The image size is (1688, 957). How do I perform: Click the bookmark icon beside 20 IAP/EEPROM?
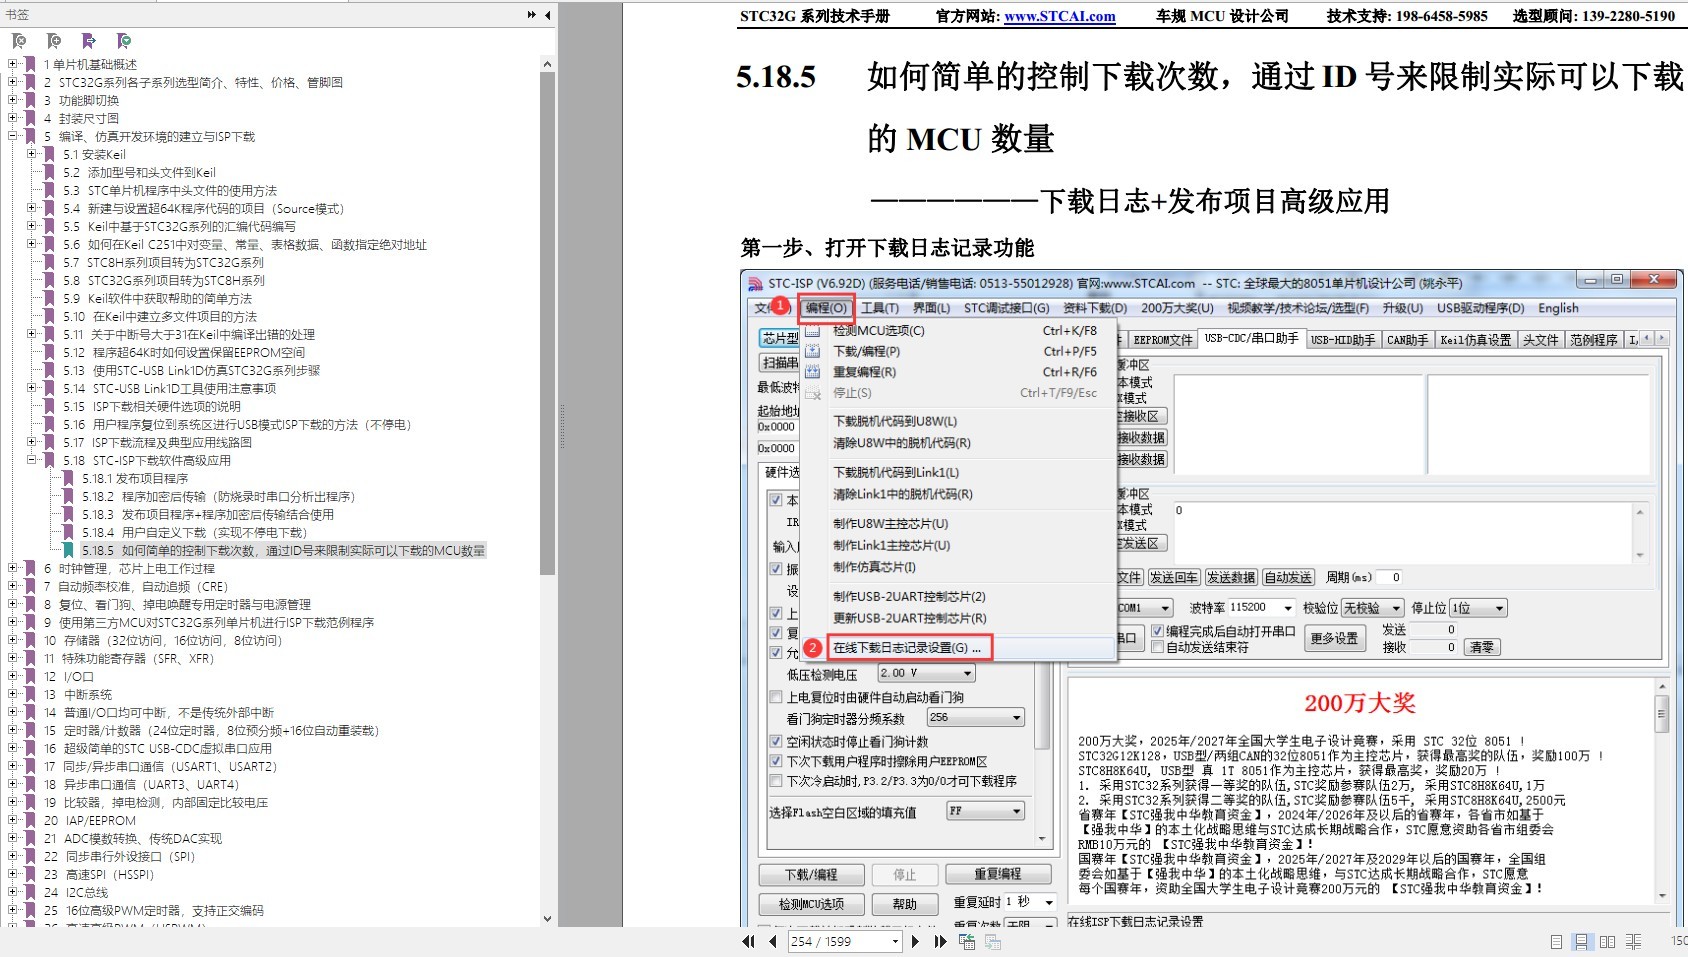[29, 820]
